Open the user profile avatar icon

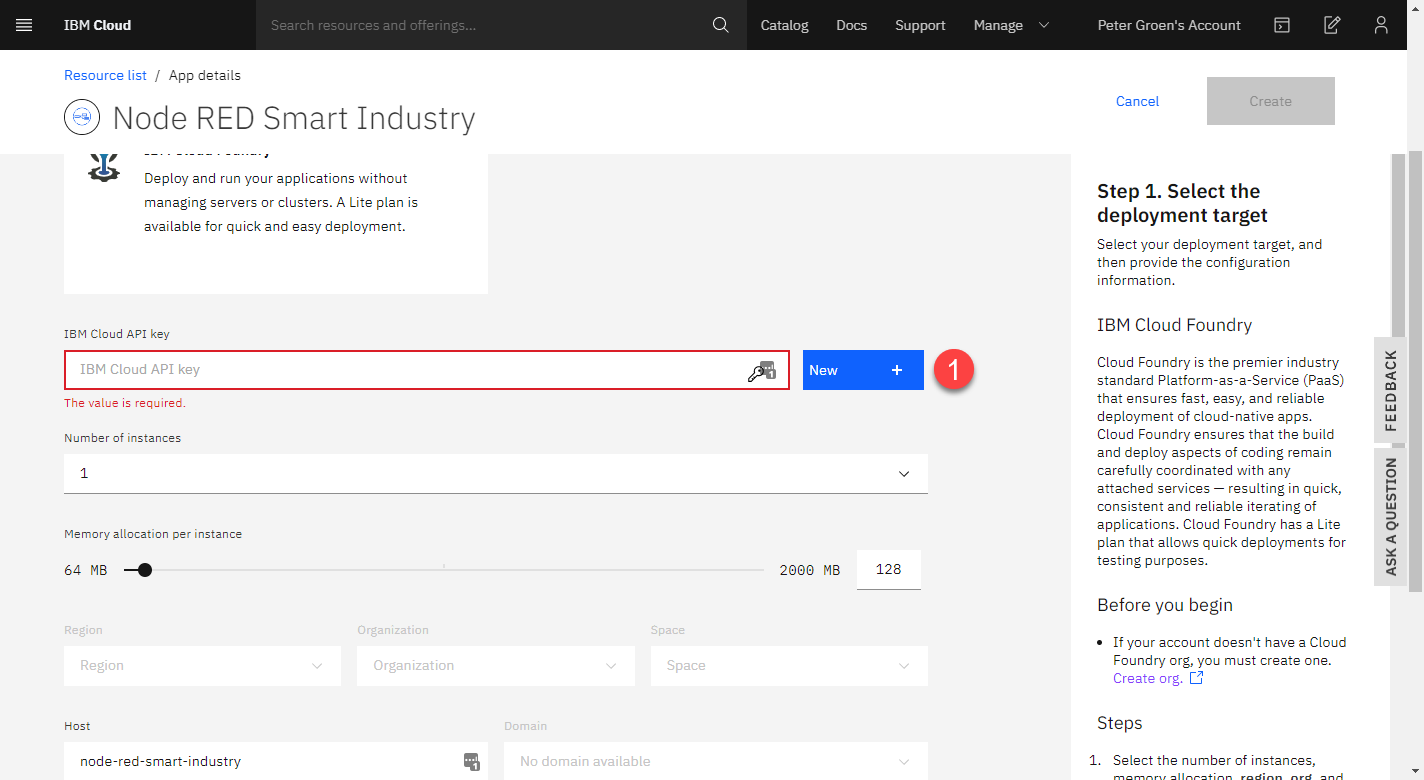1381,25
